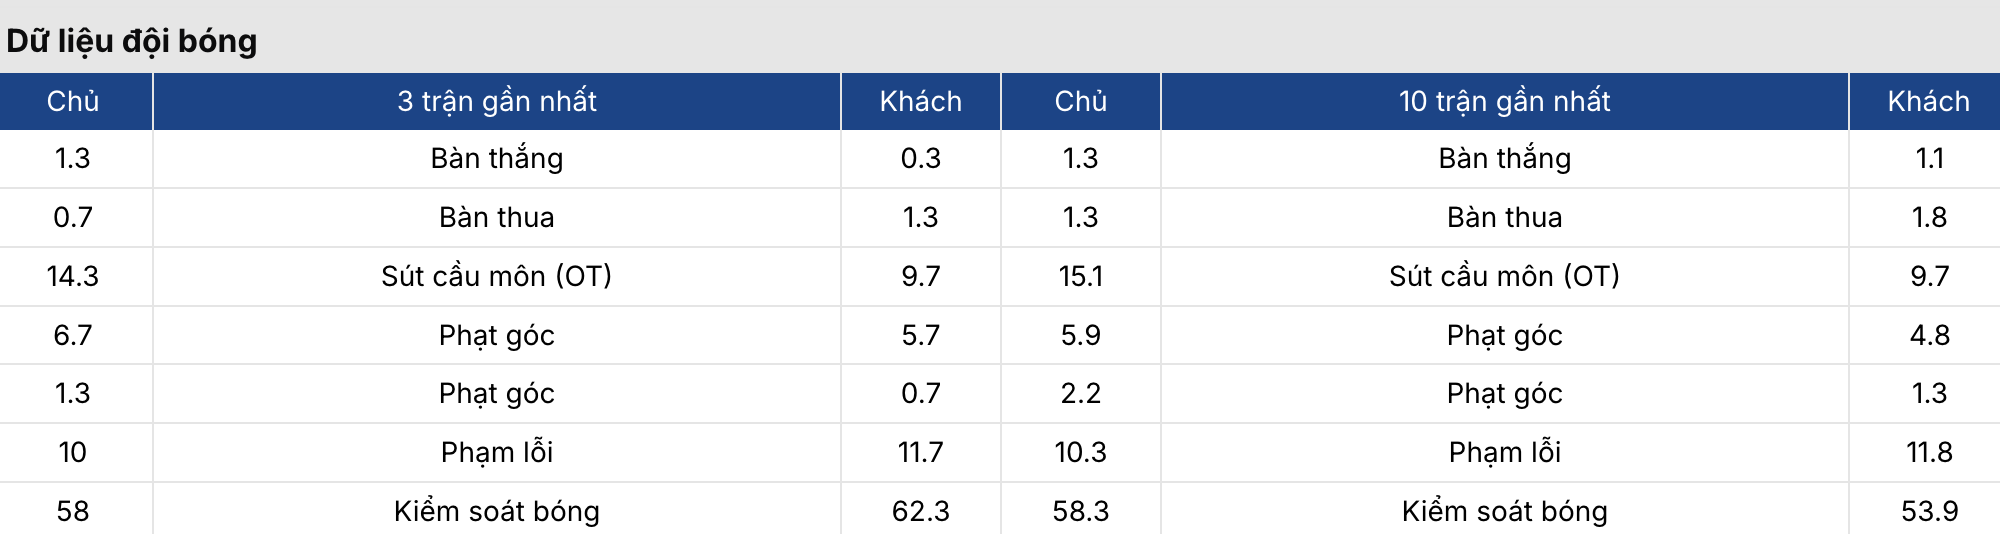
Task: Click 'Sút cầu môn (OT)' in 10-match table
Action: (x=1504, y=276)
